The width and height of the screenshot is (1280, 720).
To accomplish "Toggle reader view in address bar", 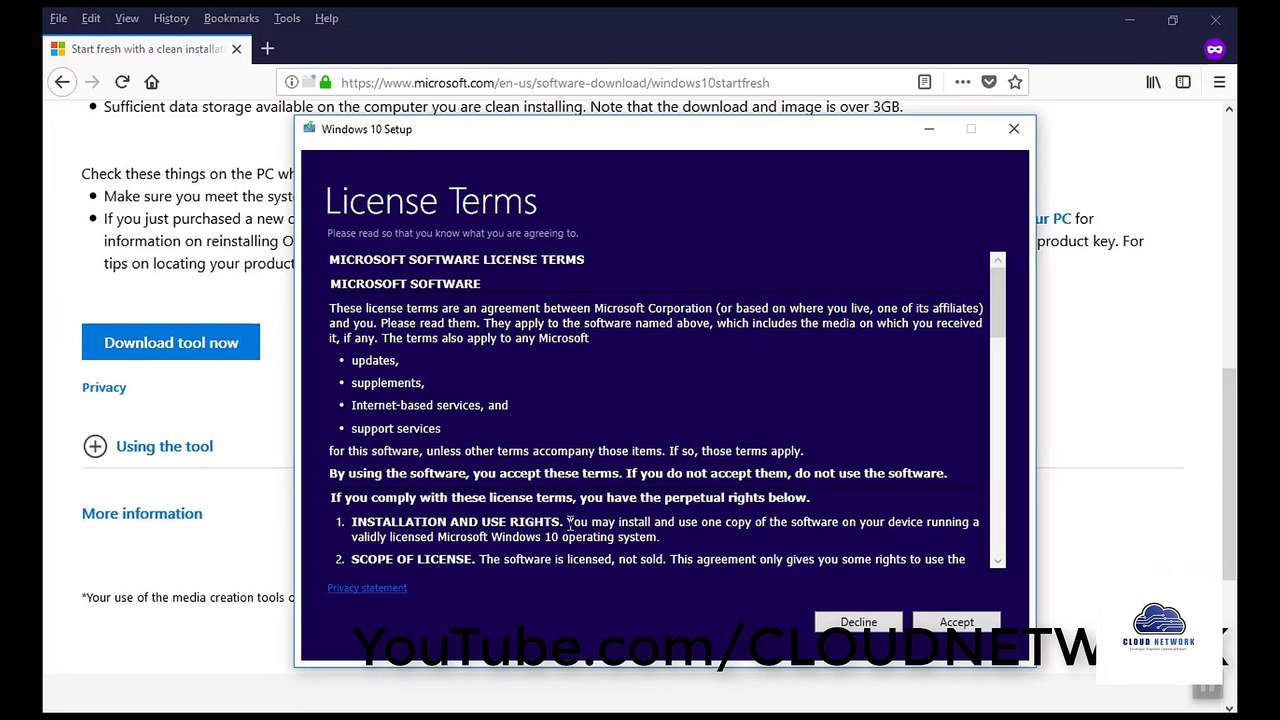I will (x=925, y=82).
